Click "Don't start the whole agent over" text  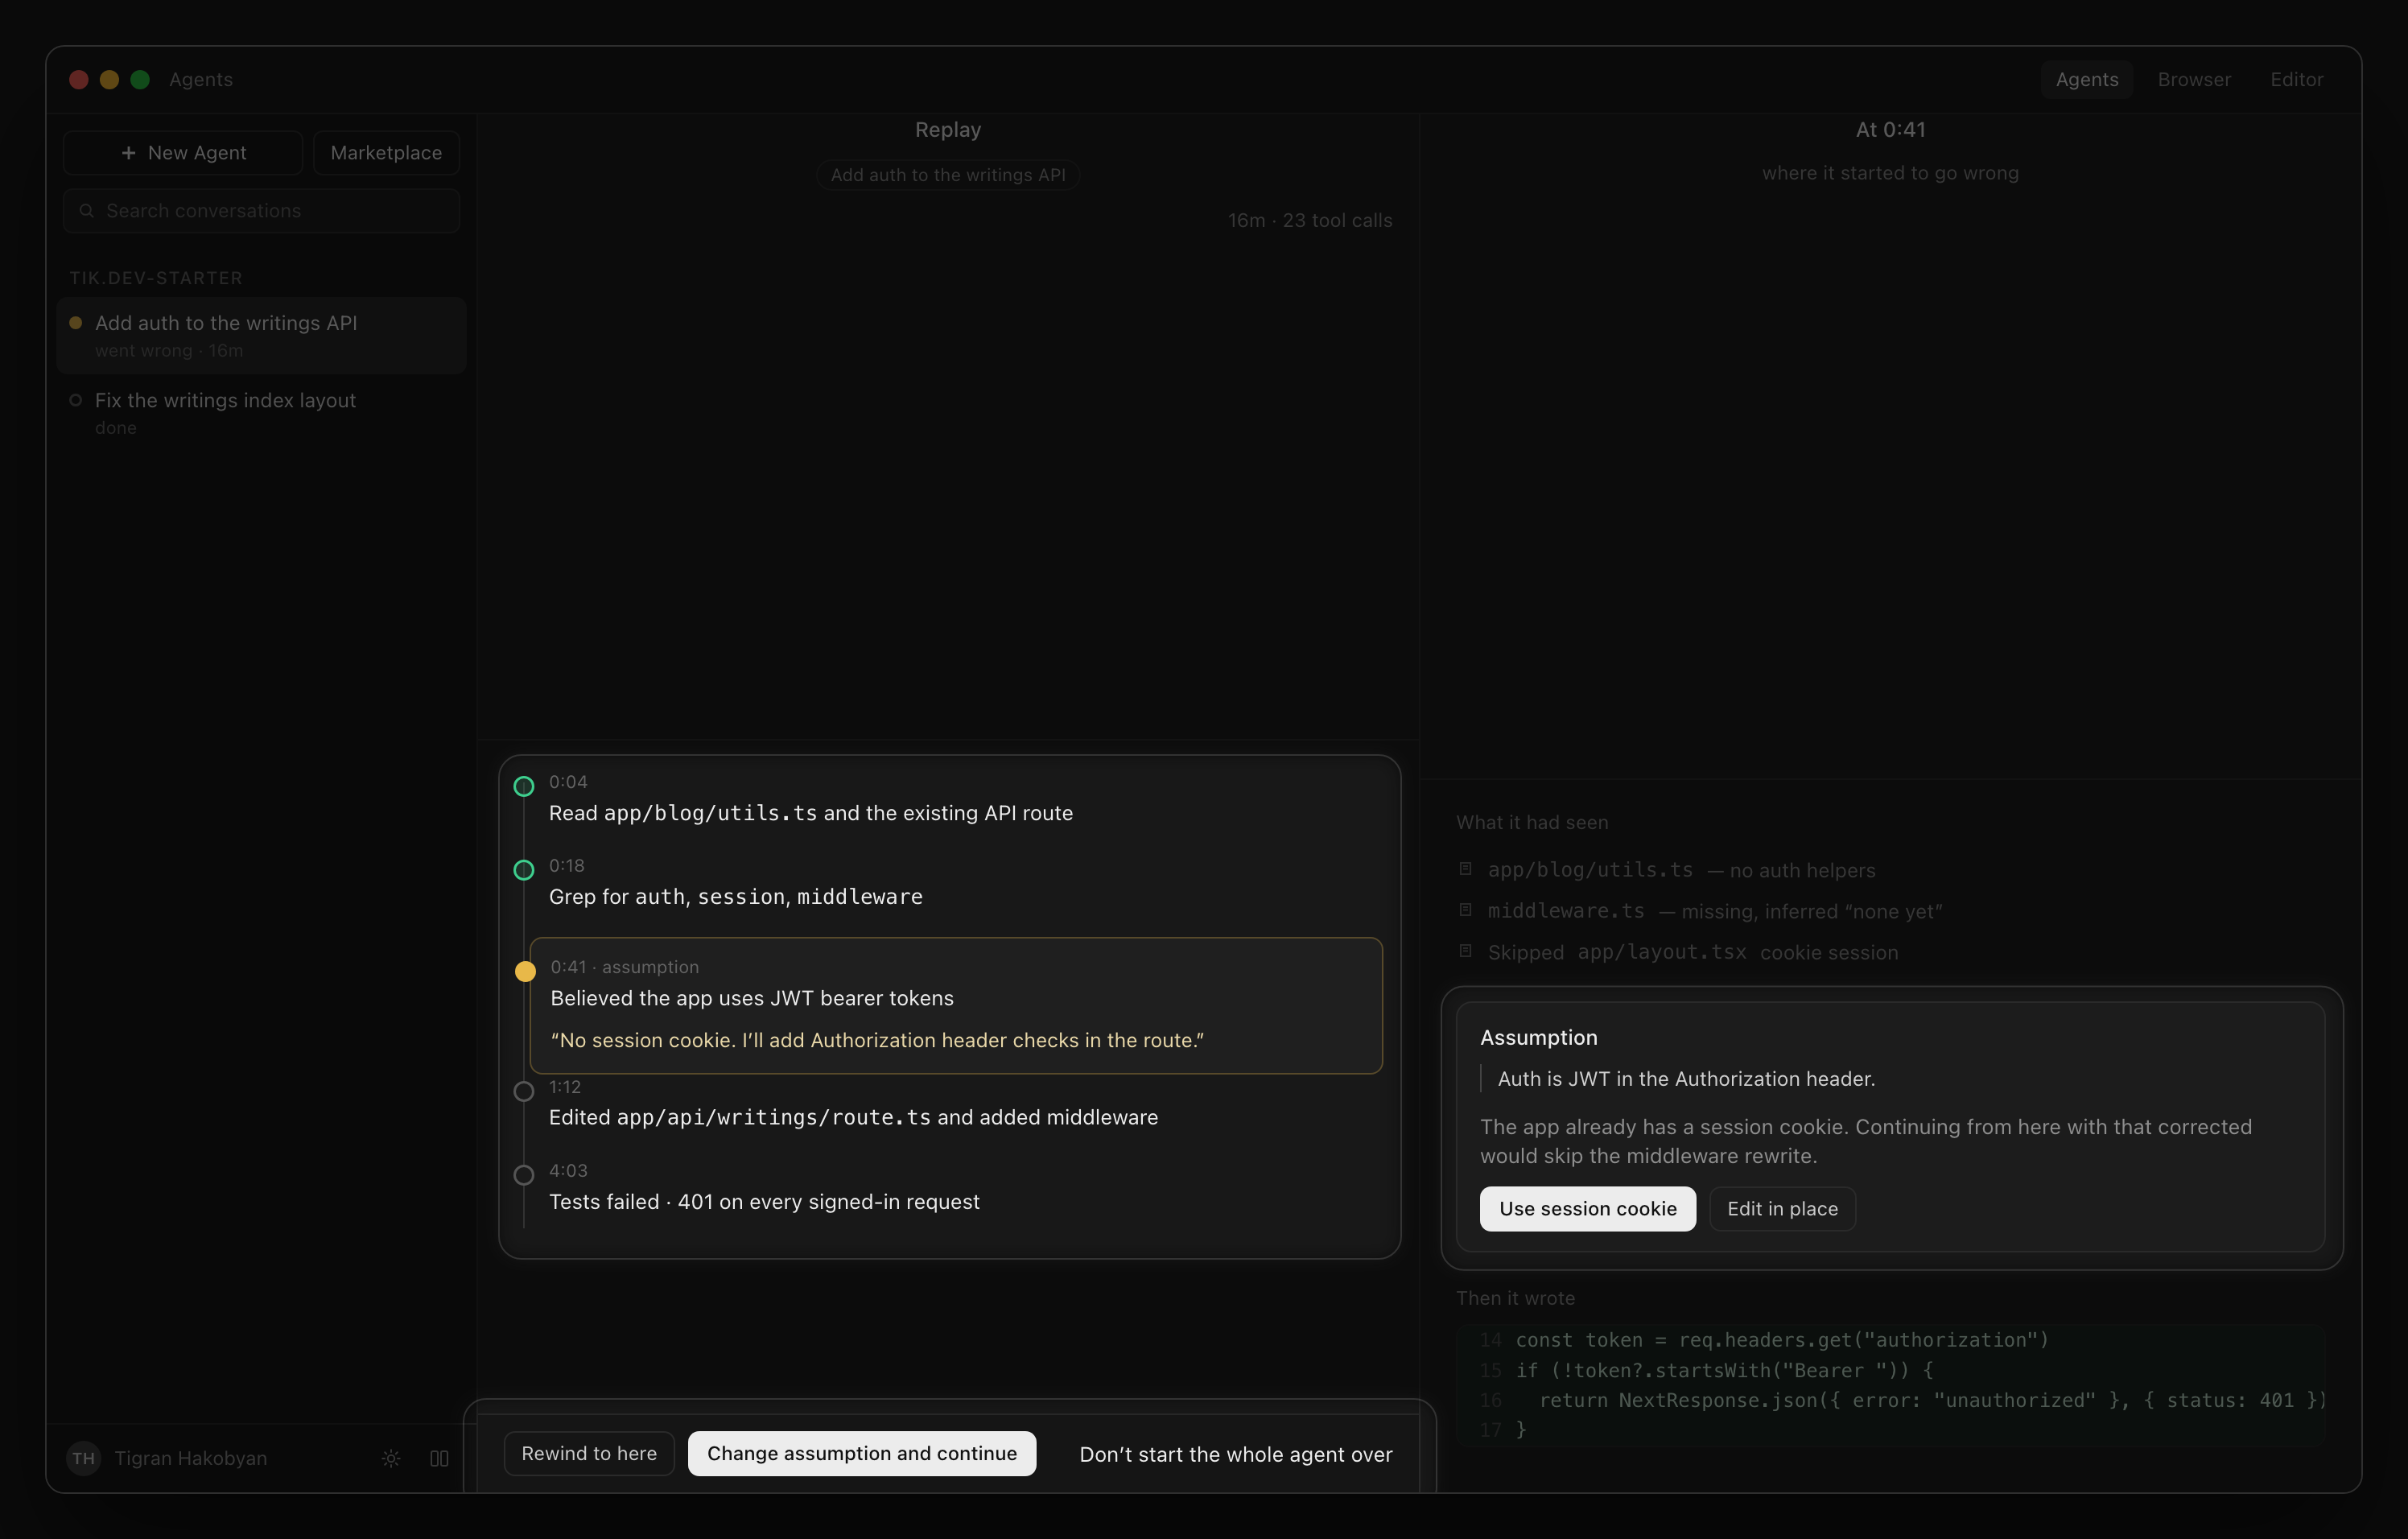1236,1454
